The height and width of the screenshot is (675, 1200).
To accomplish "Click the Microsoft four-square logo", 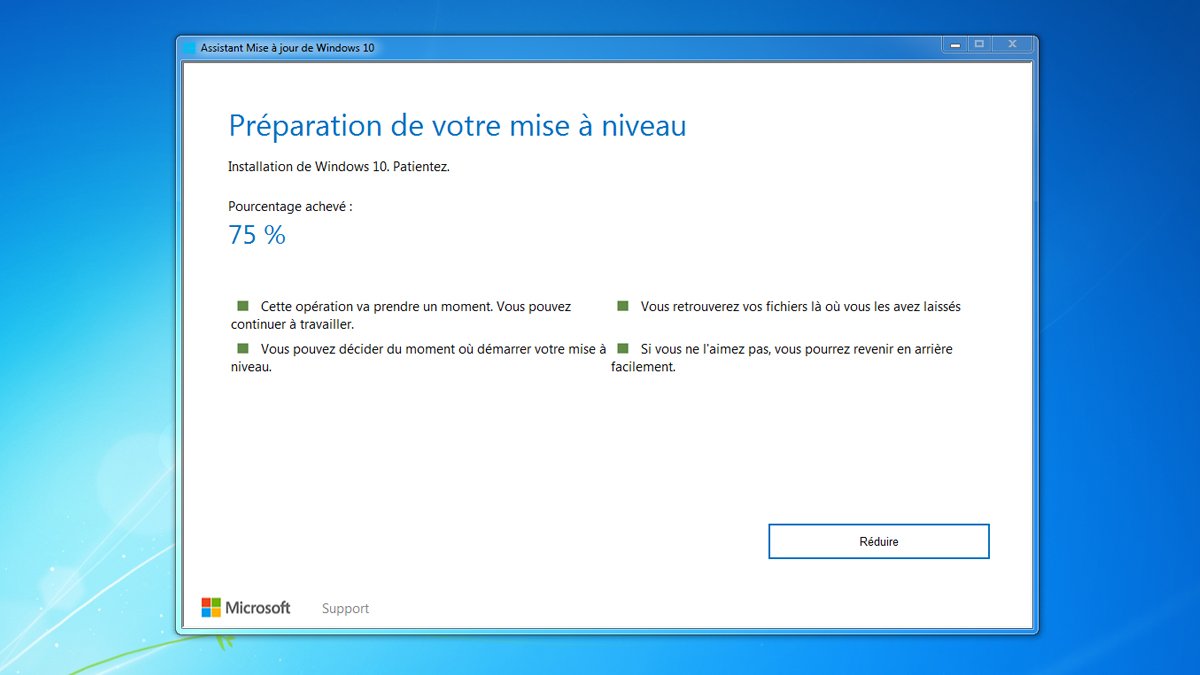I will [211, 608].
